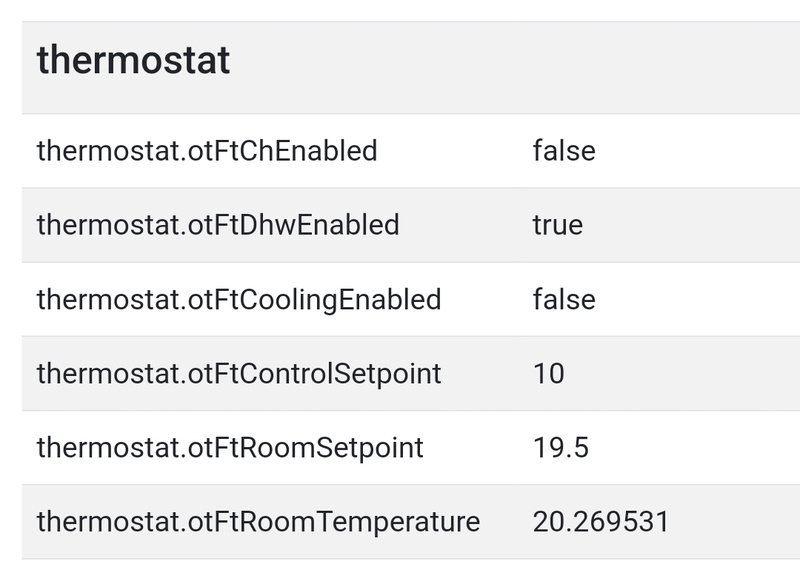Click blank area between otFtChEnabled and false
Screen dimensions: 800x584
[x=455, y=151]
